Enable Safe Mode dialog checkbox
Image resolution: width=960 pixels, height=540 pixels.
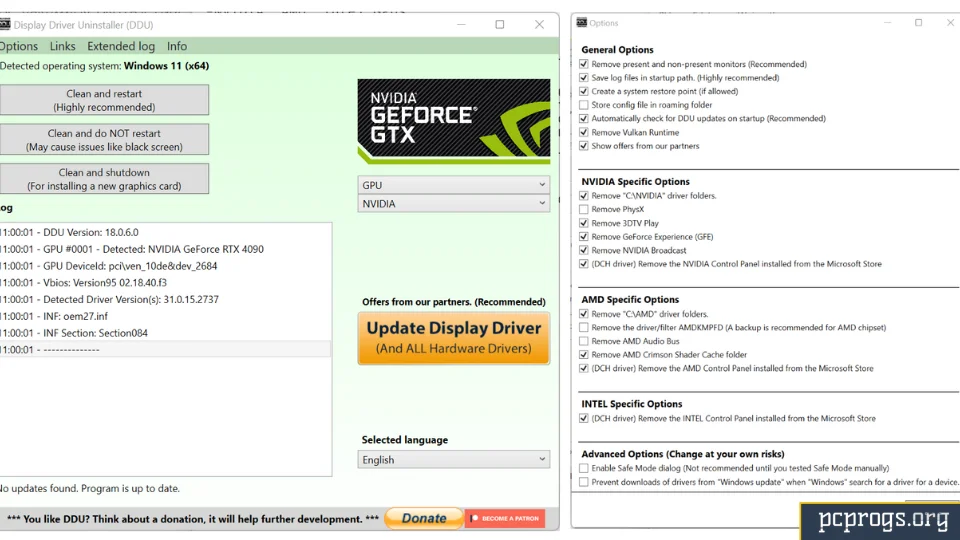pyautogui.click(x=583, y=468)
